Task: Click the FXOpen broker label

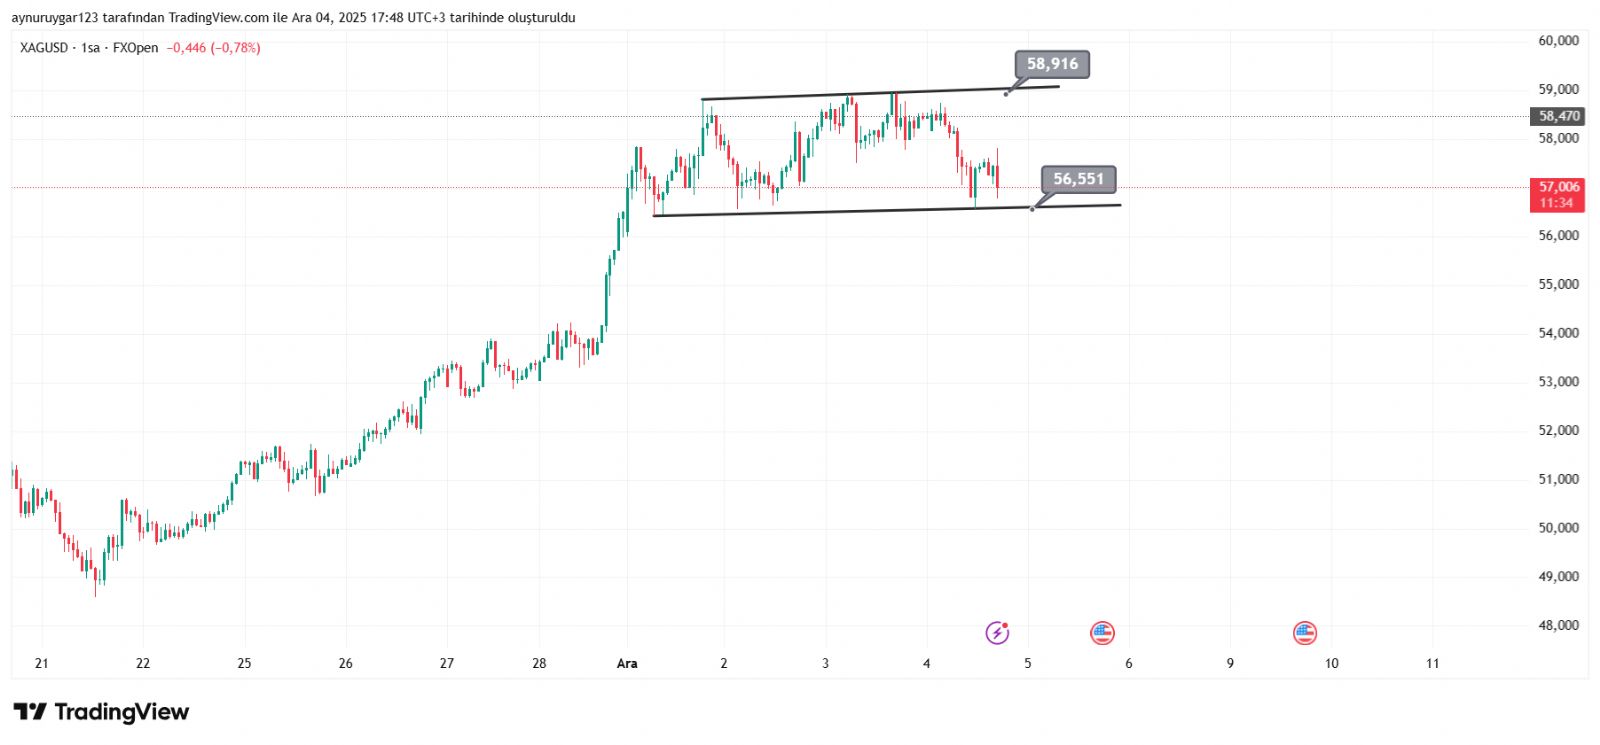Action: pyautogui.click(x=135, y=48)
